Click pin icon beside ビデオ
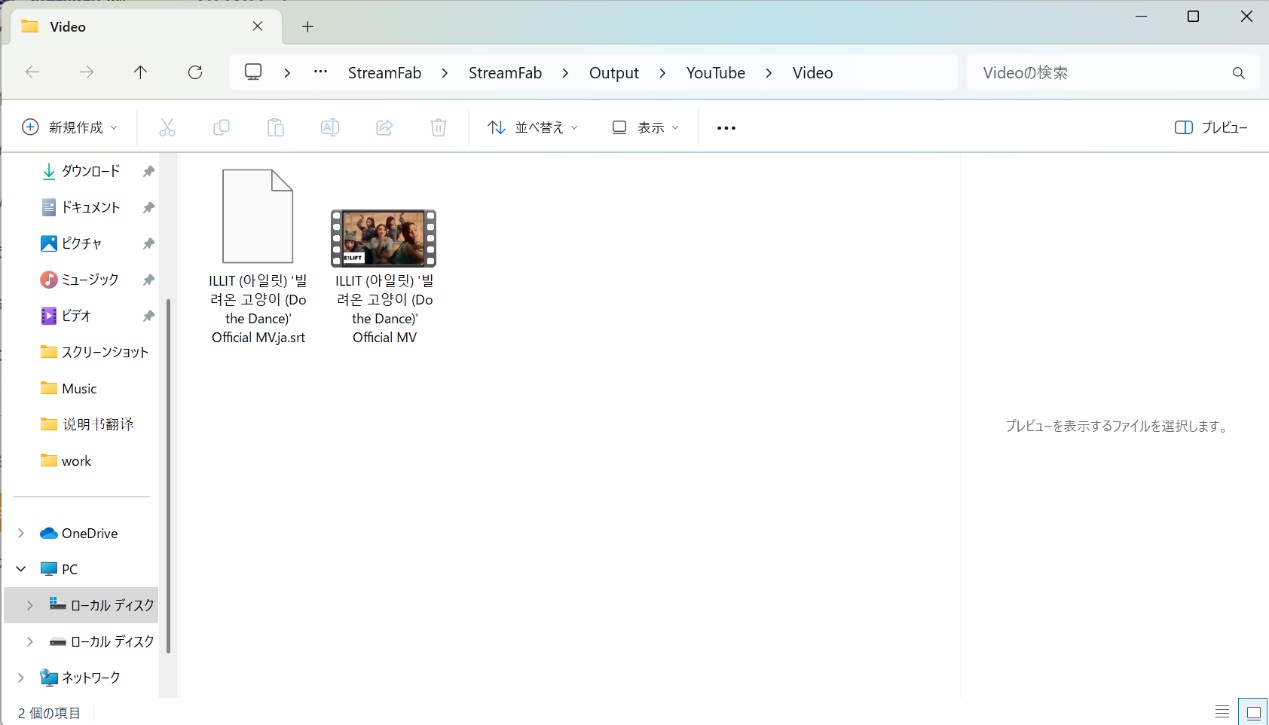The height and width of the screenshot is (725, 1269). (148, 315)
